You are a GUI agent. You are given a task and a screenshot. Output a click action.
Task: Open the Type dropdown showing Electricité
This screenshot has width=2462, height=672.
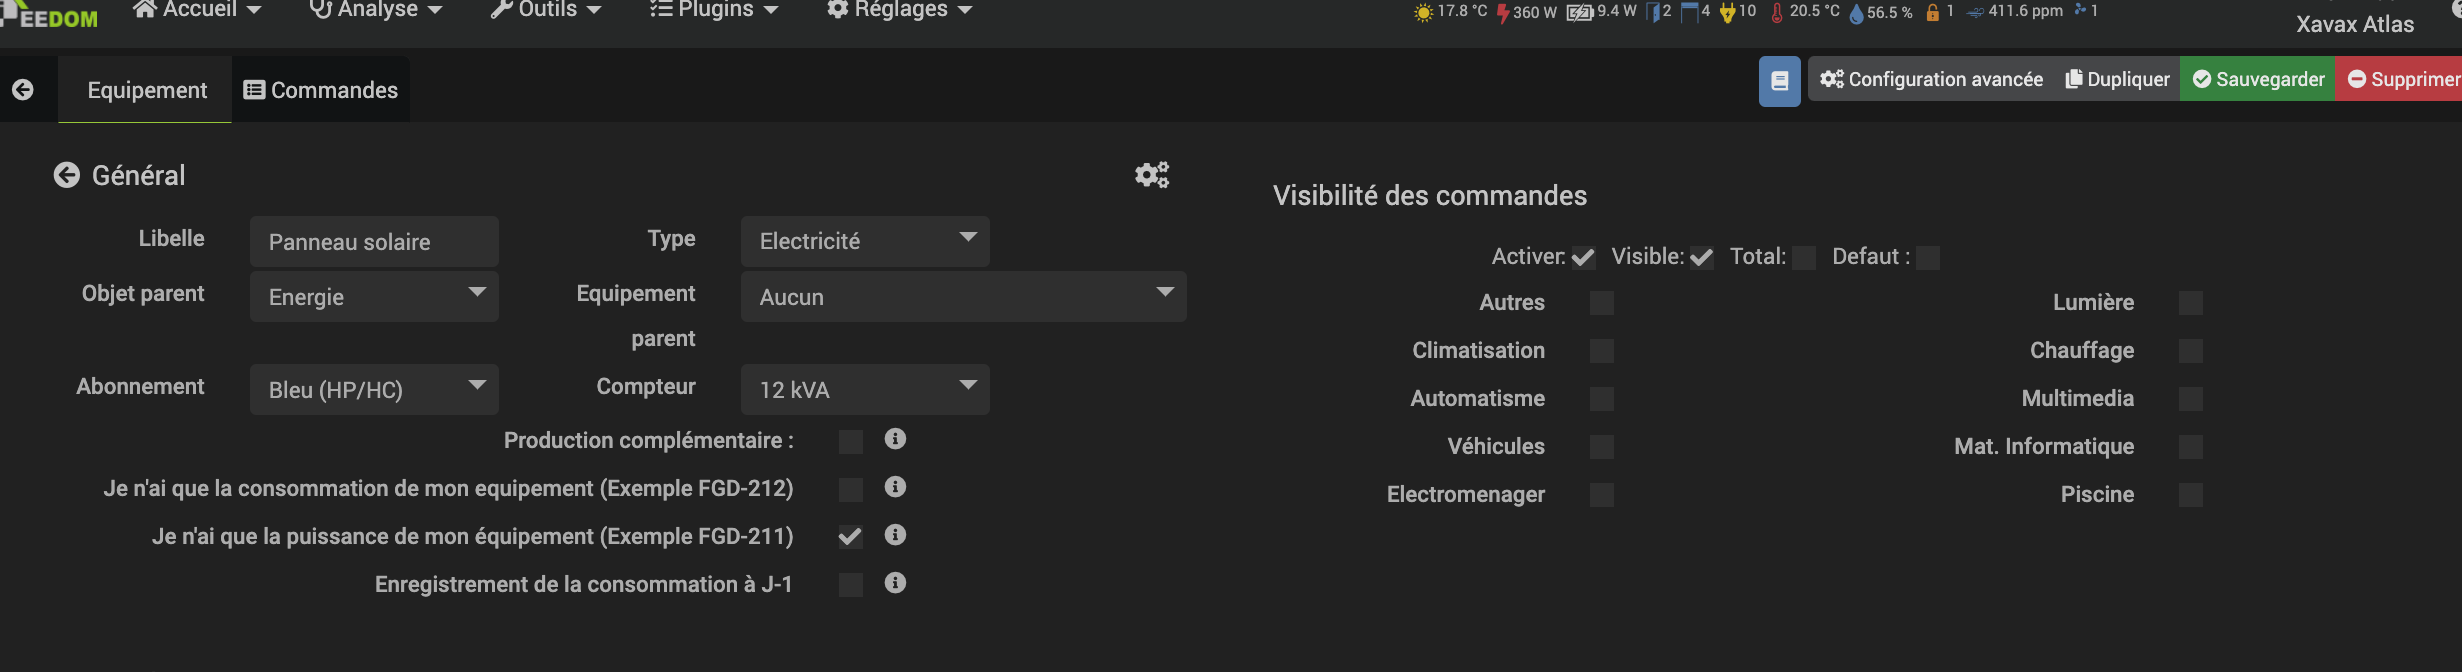pyautogui.click(x=865, y=241)
